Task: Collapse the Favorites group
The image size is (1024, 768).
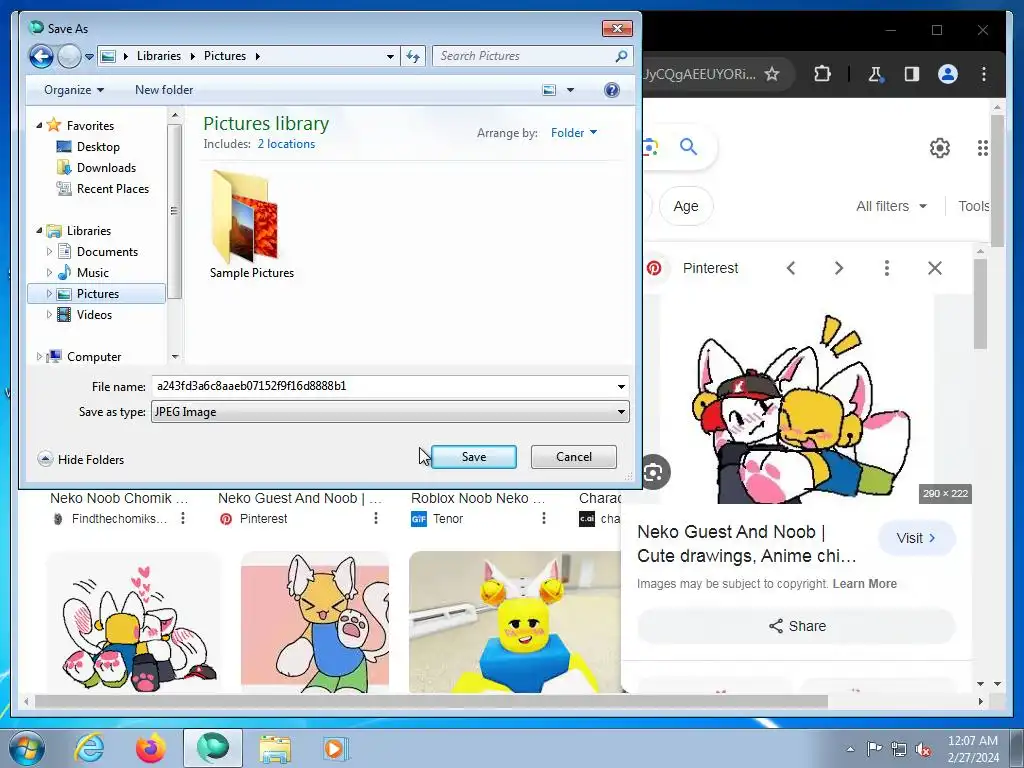Action: 39,125
